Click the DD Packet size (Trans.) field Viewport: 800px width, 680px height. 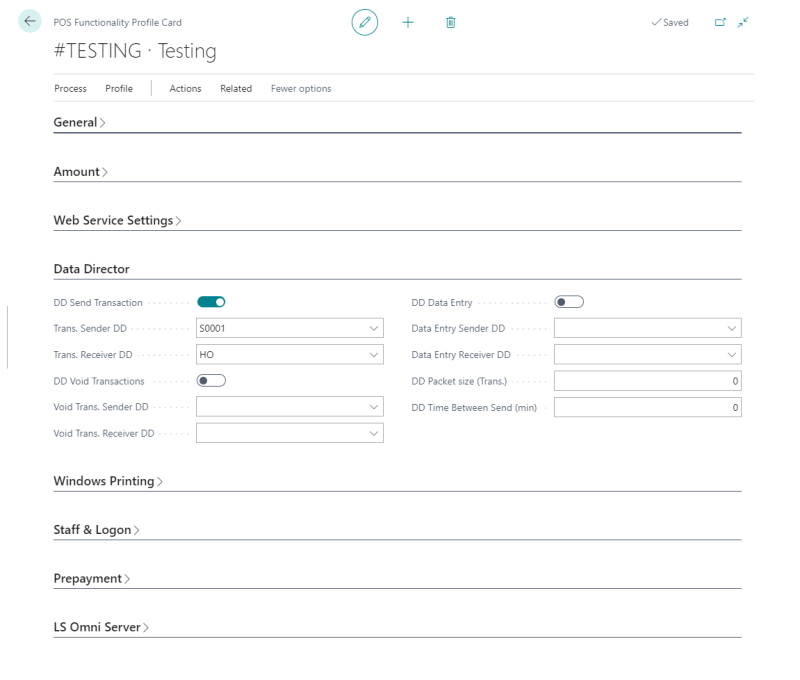[x=647, y=381]
